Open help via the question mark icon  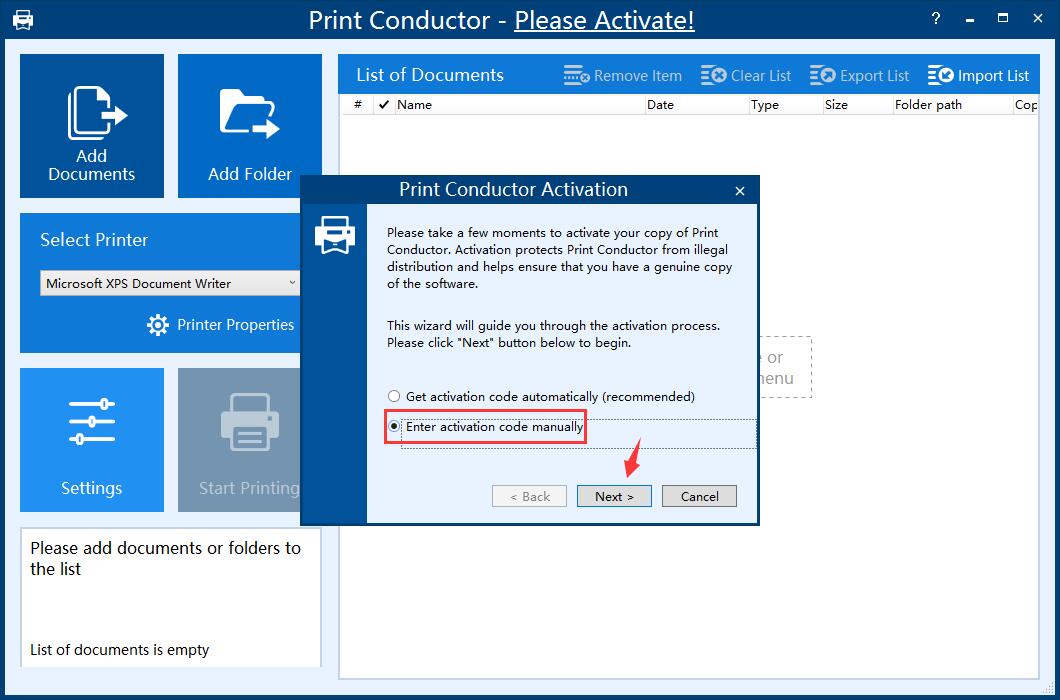pyautogui.click(x=936, y=19)
